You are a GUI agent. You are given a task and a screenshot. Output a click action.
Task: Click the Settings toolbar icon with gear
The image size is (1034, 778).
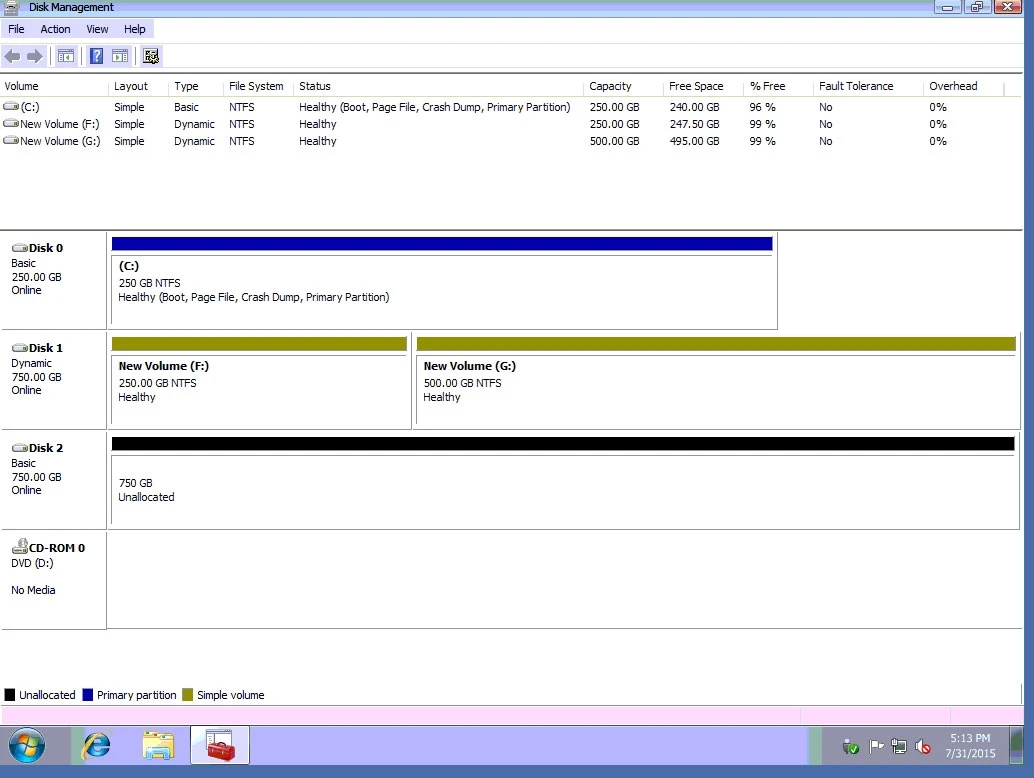[x=152, y=56]
